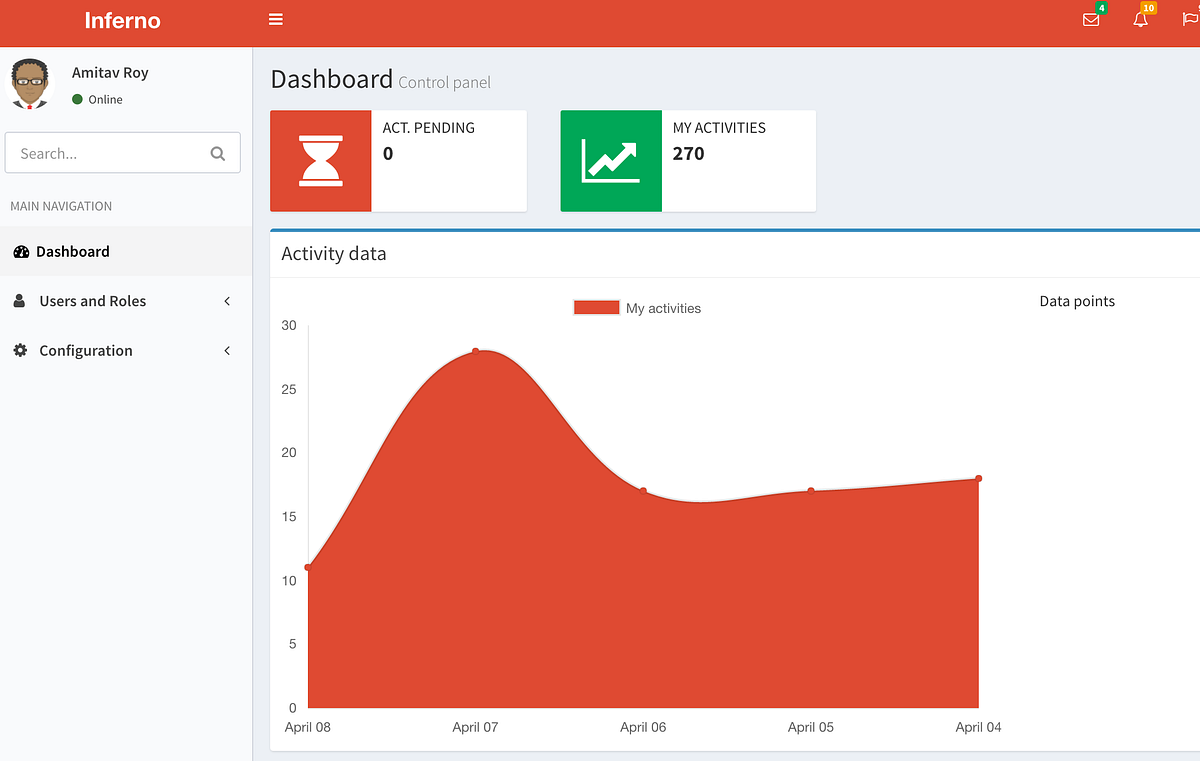Select the Users and Roles person icon
This screenshot has height=761, width=1200.
pos(19,300)
